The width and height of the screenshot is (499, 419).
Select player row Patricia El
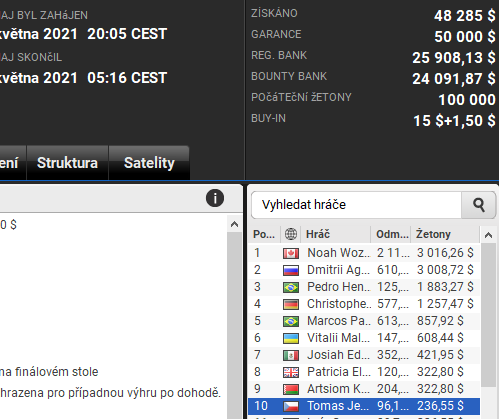click(x=364, y=372)
